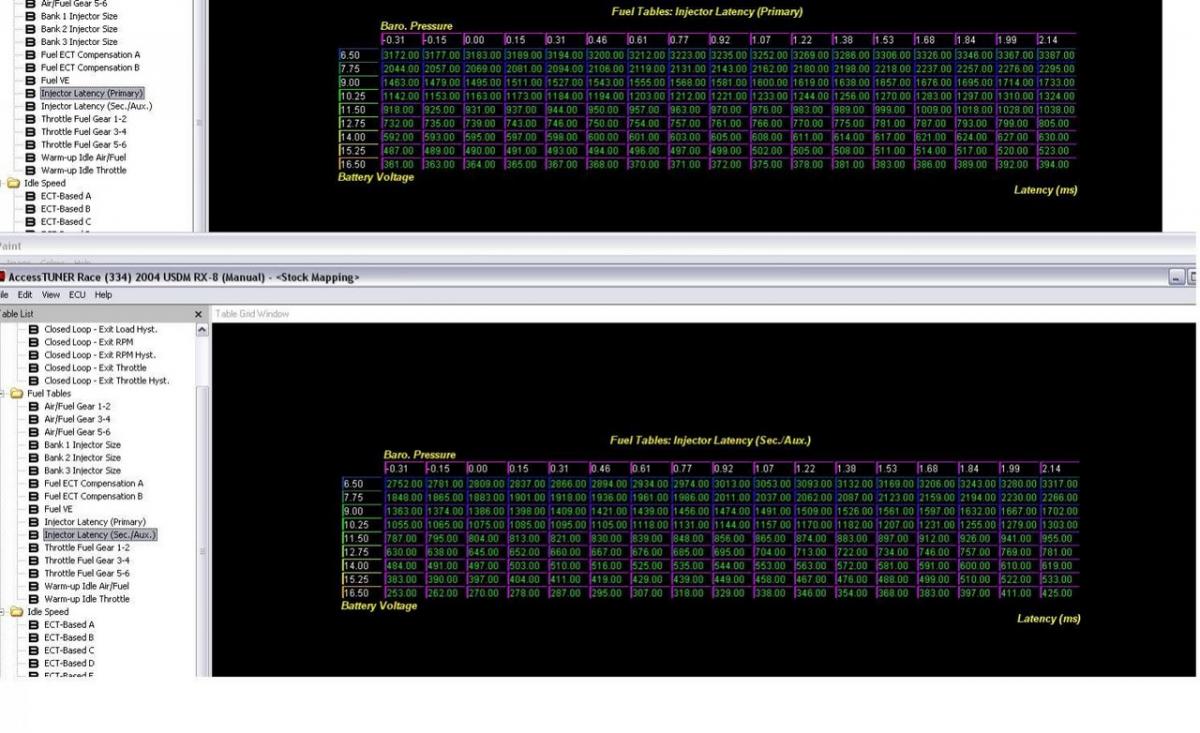Click cell 1055.00 in Sec./Aux. latency table
This screenshot has width=1200, height=733.
point(405,525)
